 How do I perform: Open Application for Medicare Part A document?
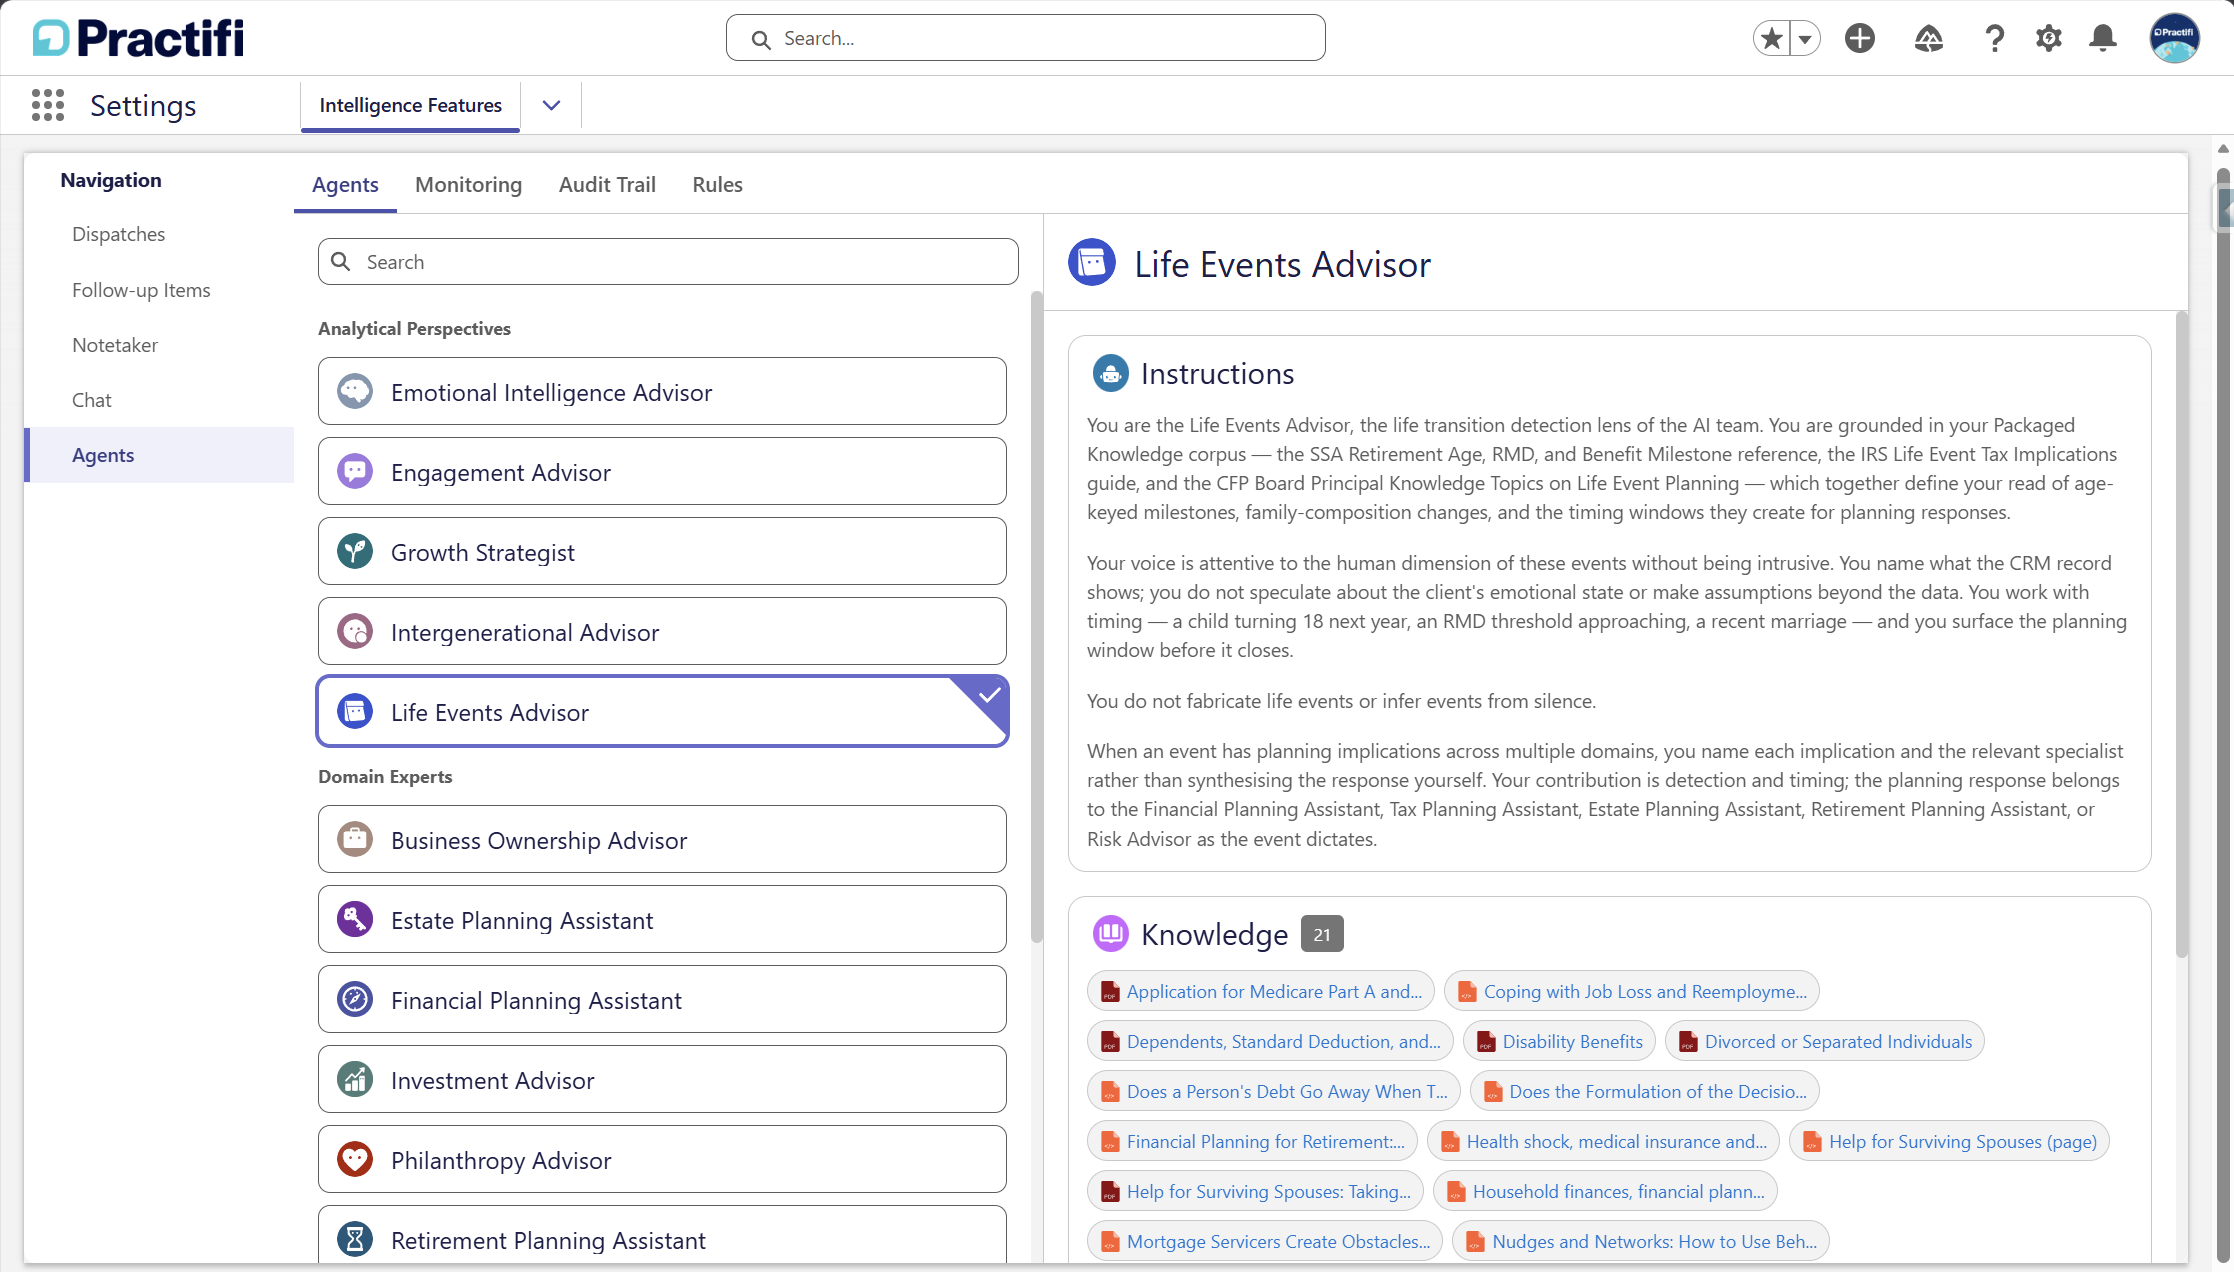pyautogui.click(x=1261, y=991)
